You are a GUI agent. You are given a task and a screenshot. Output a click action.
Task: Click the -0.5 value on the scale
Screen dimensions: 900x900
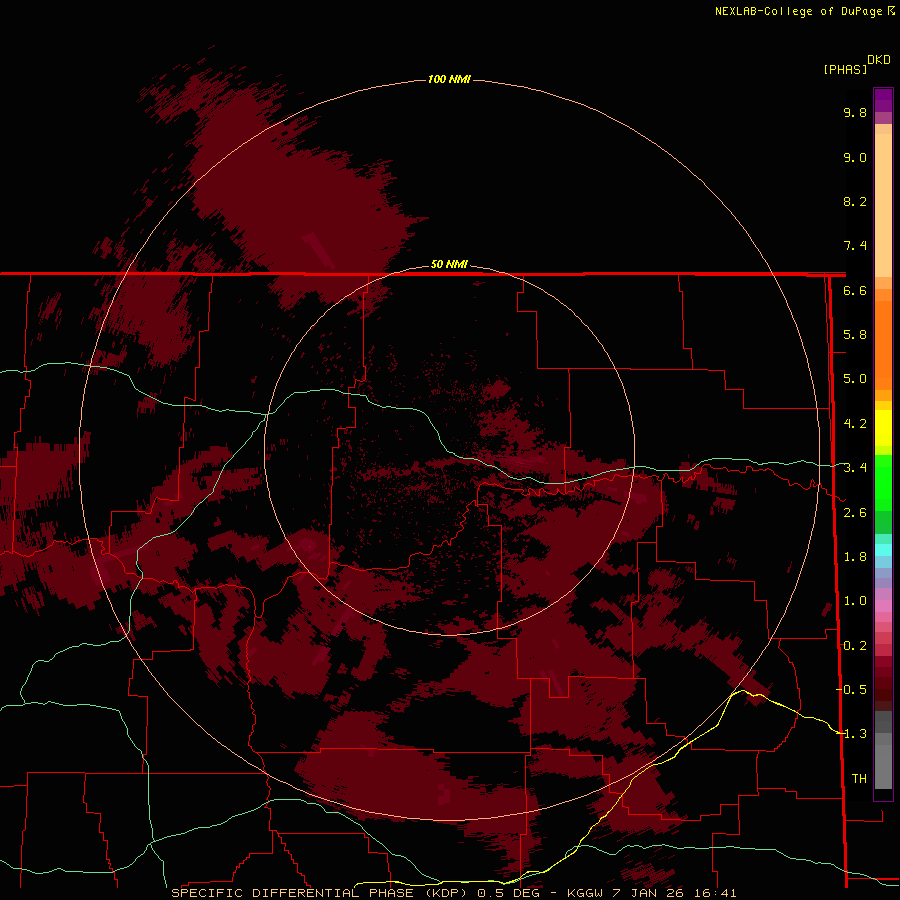point(852,689)
